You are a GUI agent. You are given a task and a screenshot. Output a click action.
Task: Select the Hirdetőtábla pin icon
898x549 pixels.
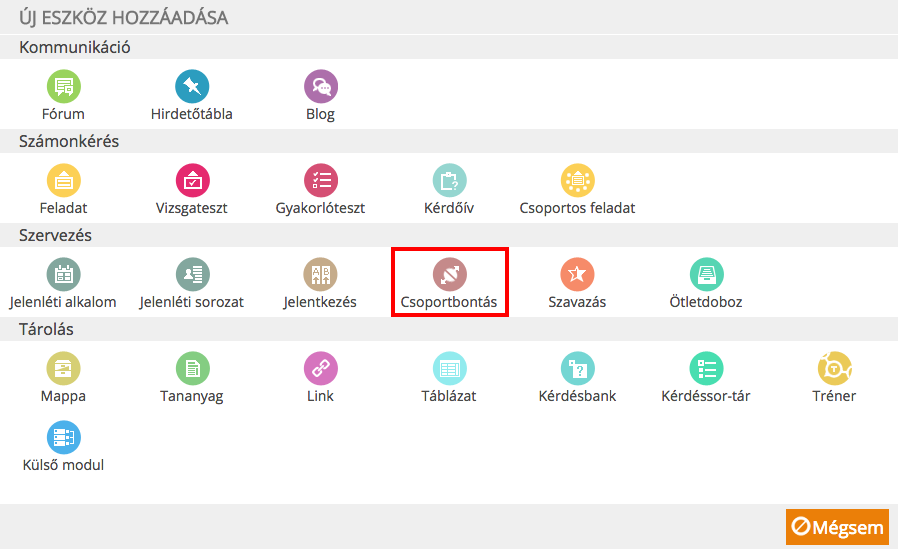[x=192, y=86]
